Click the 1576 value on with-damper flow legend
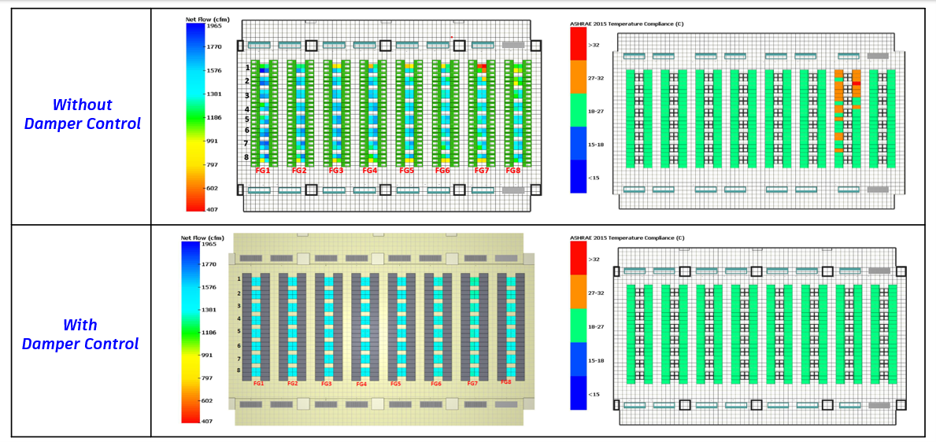This screenshot has width=936, height=442. [209, 287]
